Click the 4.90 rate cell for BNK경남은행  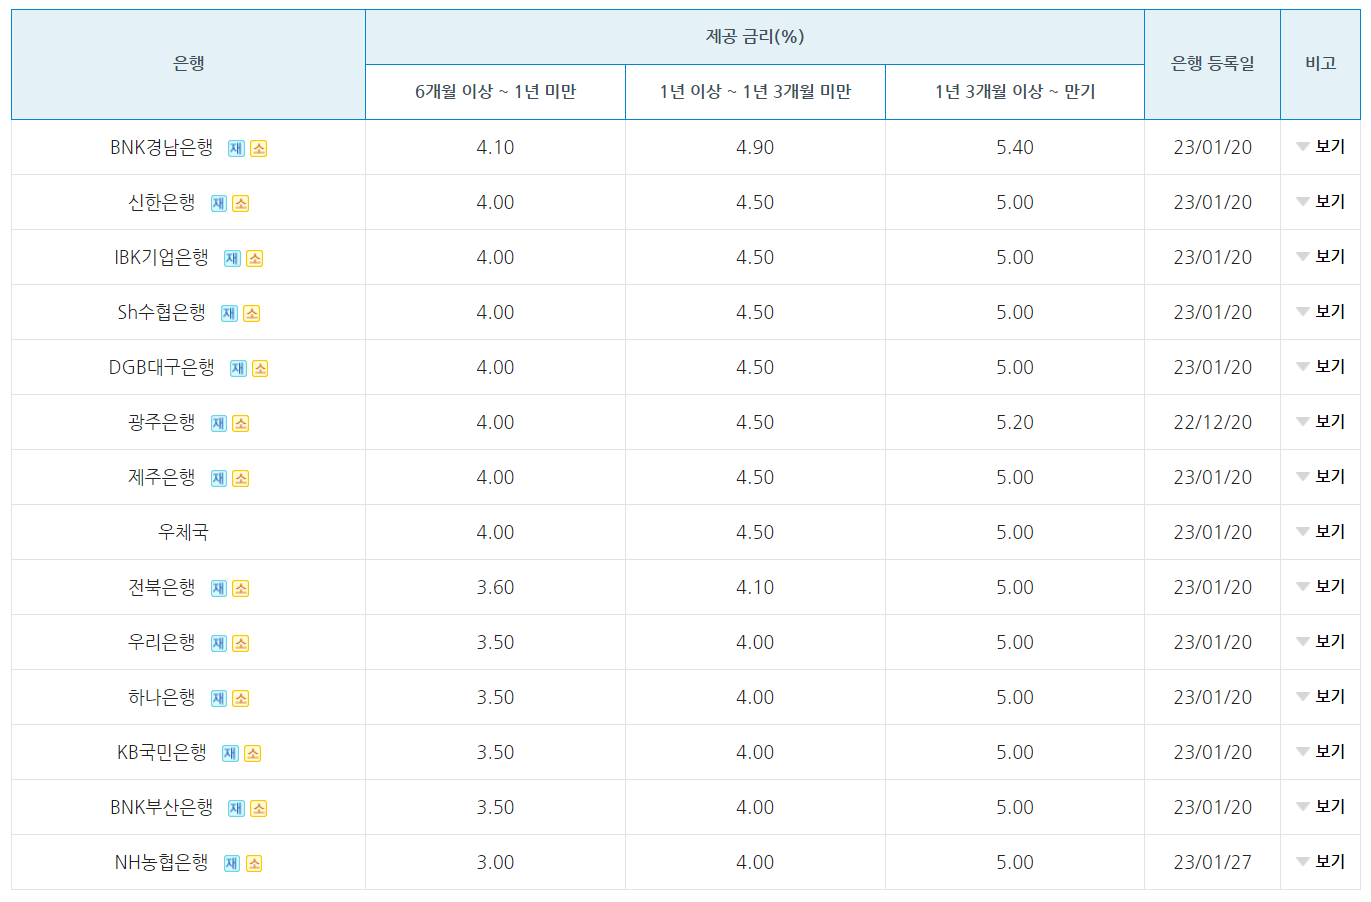pyautogui.click(x=755, y=146)
